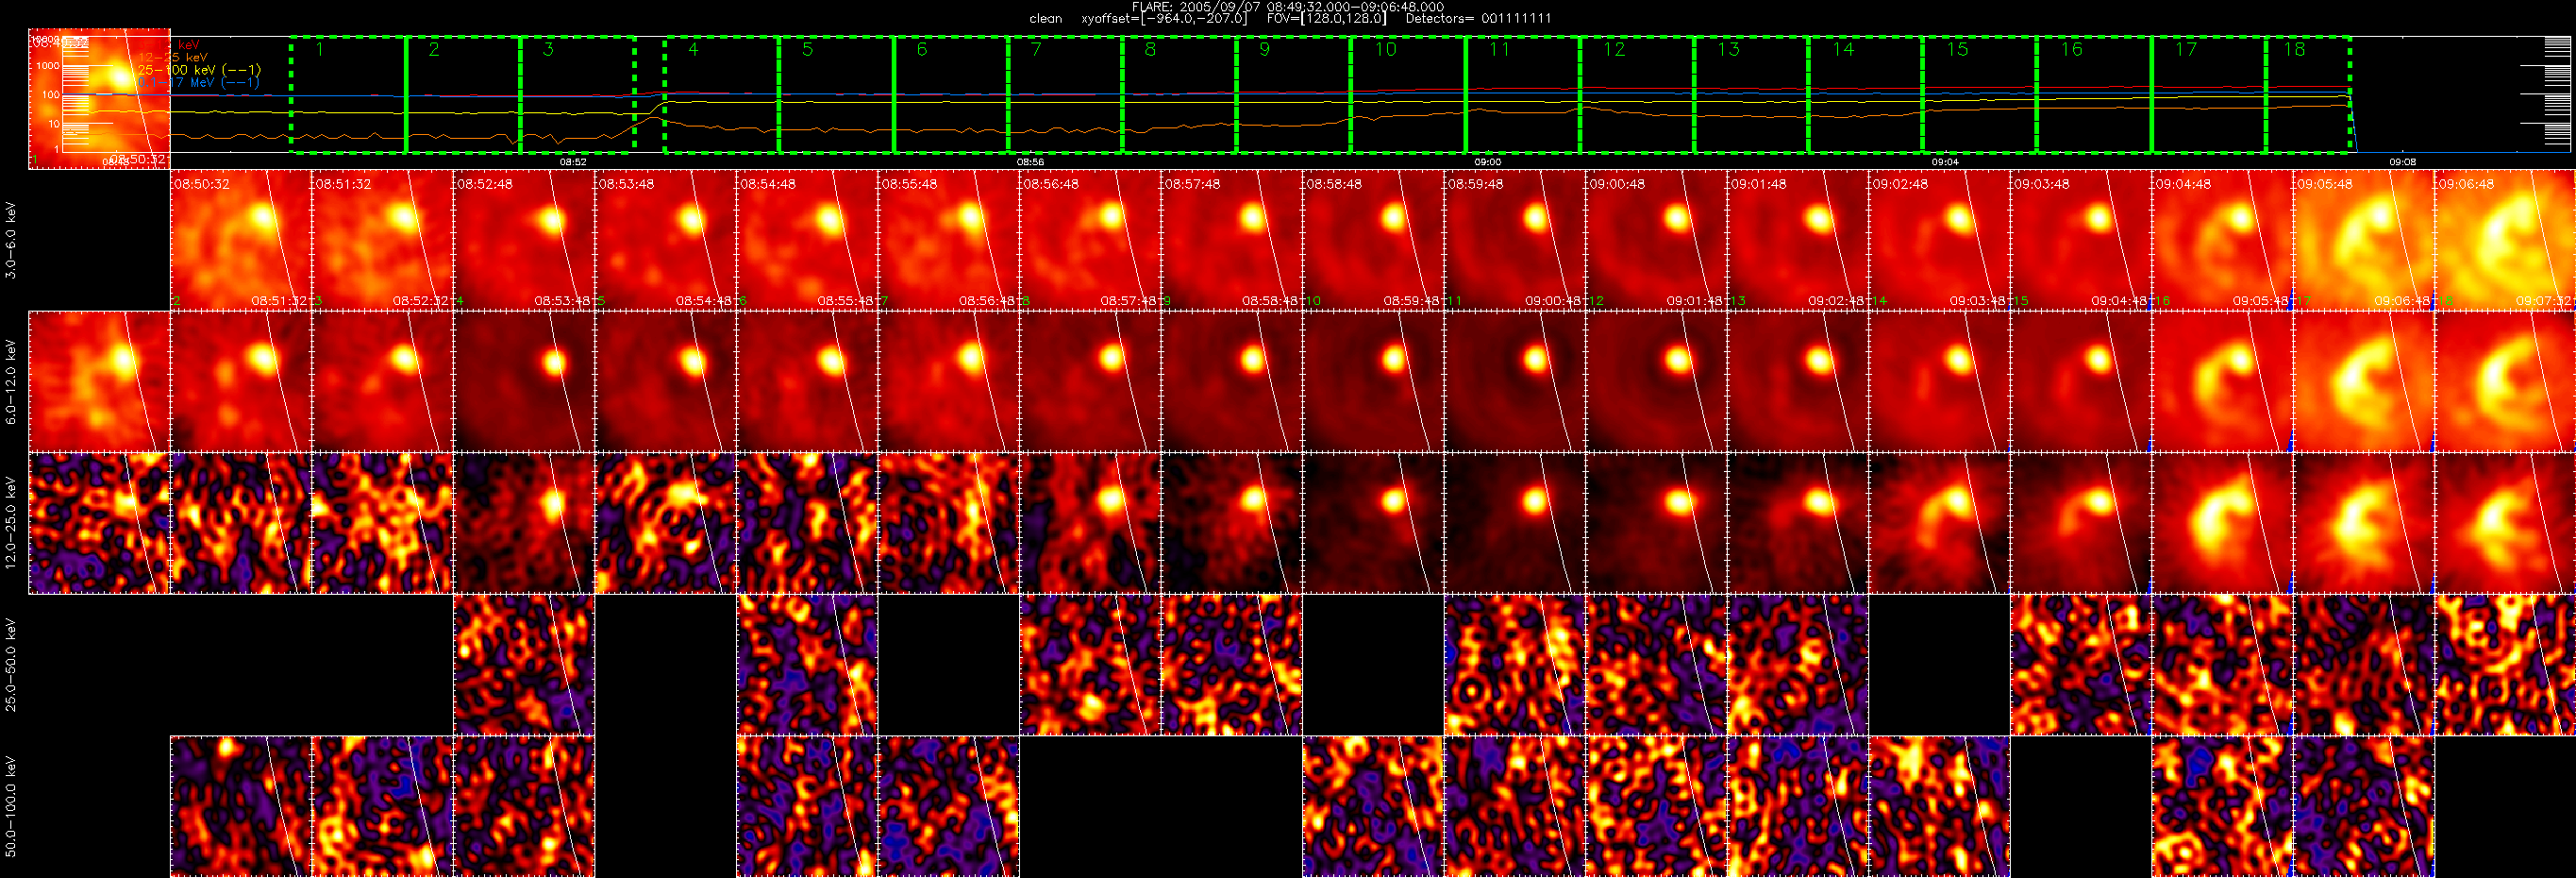Select time interval 9 on the light curve

click(x=1294, y=95)
